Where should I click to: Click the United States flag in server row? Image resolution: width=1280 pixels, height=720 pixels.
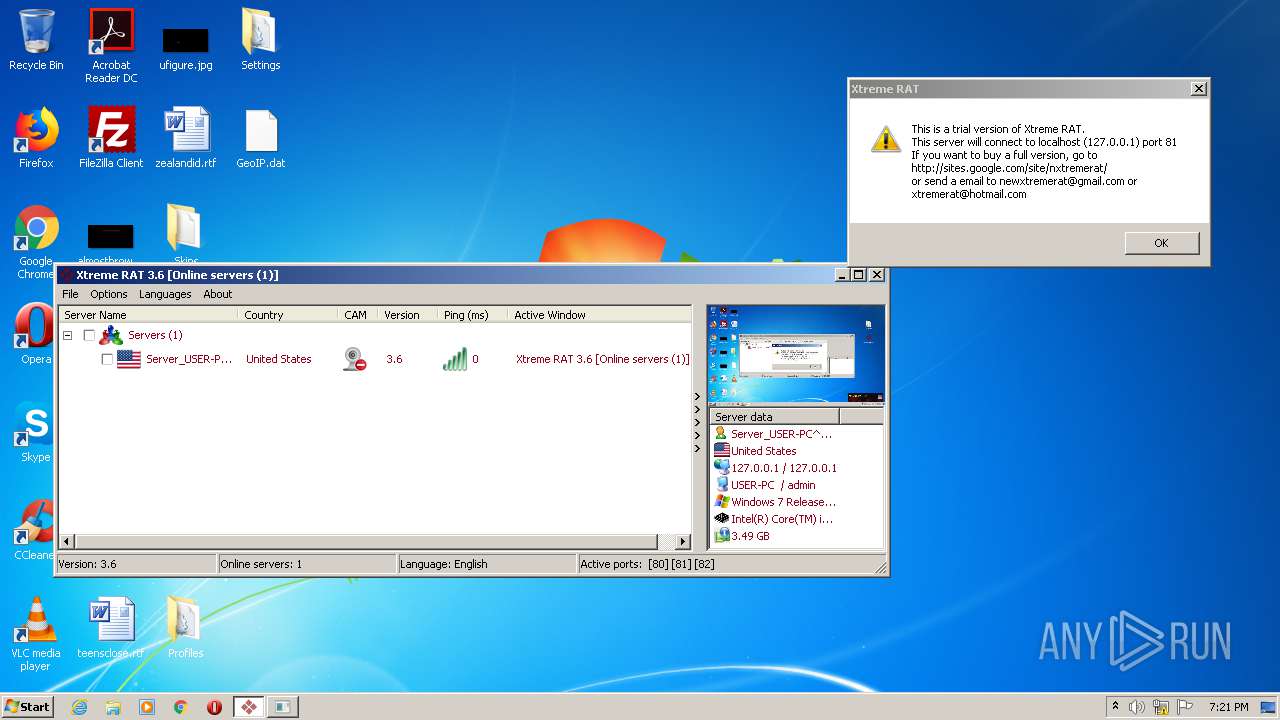coord(129,359)
